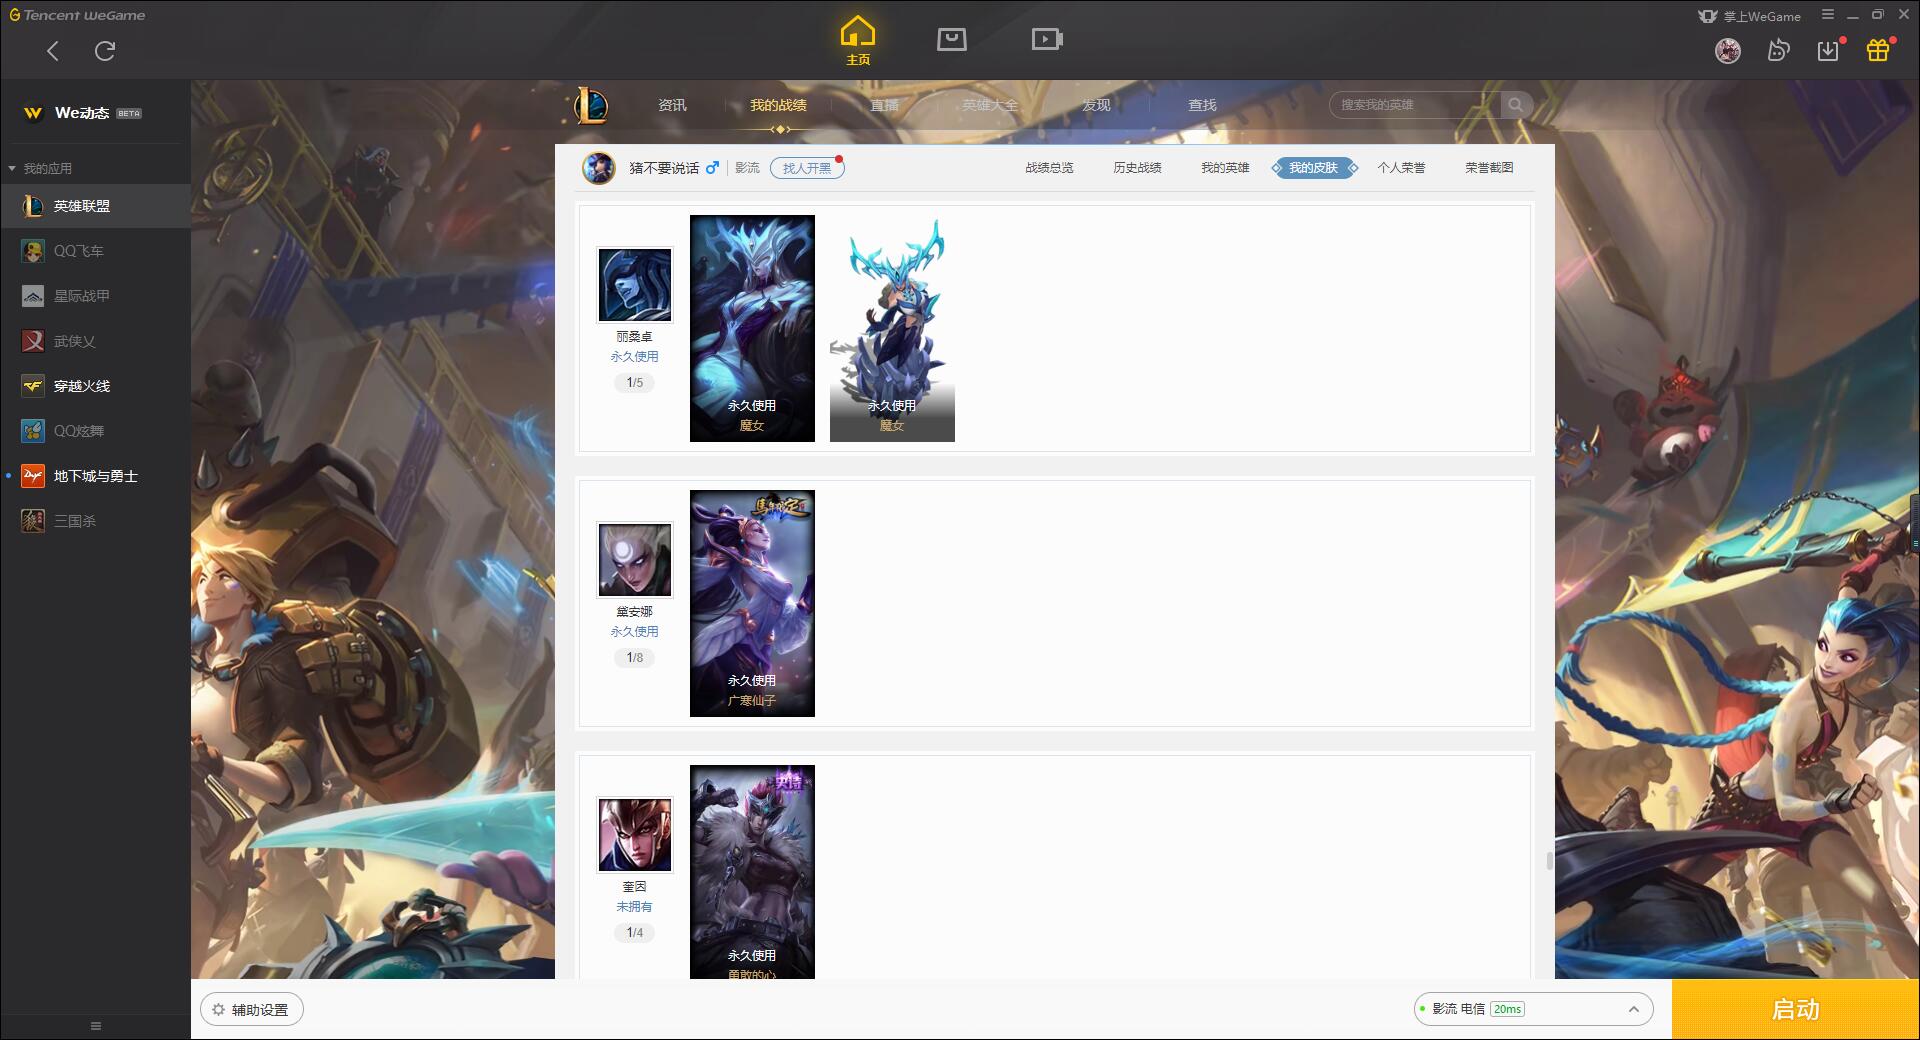Switch to 我的英雄 sub-tab
This screenshot has height=1040, width=1920.
pyautogui.click(x=1225, y=168)
